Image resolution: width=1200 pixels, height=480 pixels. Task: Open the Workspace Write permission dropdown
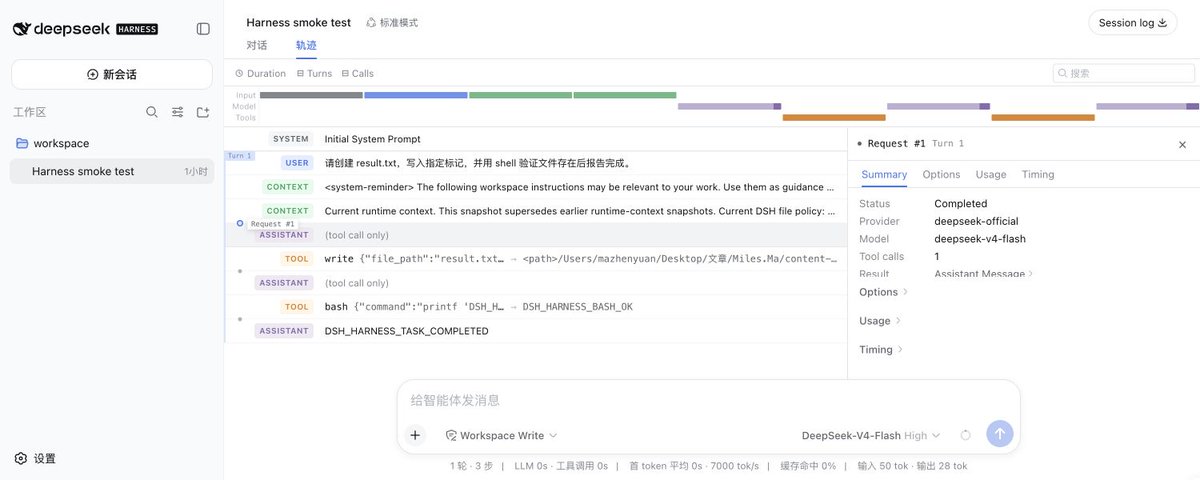501,435
